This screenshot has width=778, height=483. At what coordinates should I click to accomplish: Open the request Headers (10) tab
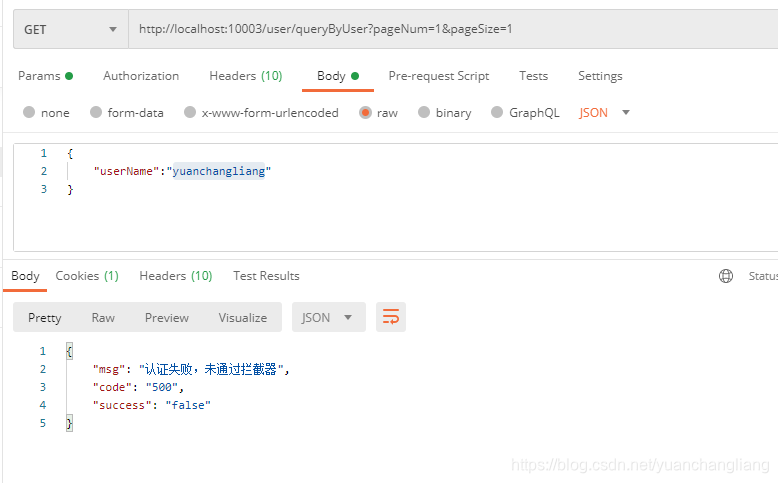click(x=246, y=76)
